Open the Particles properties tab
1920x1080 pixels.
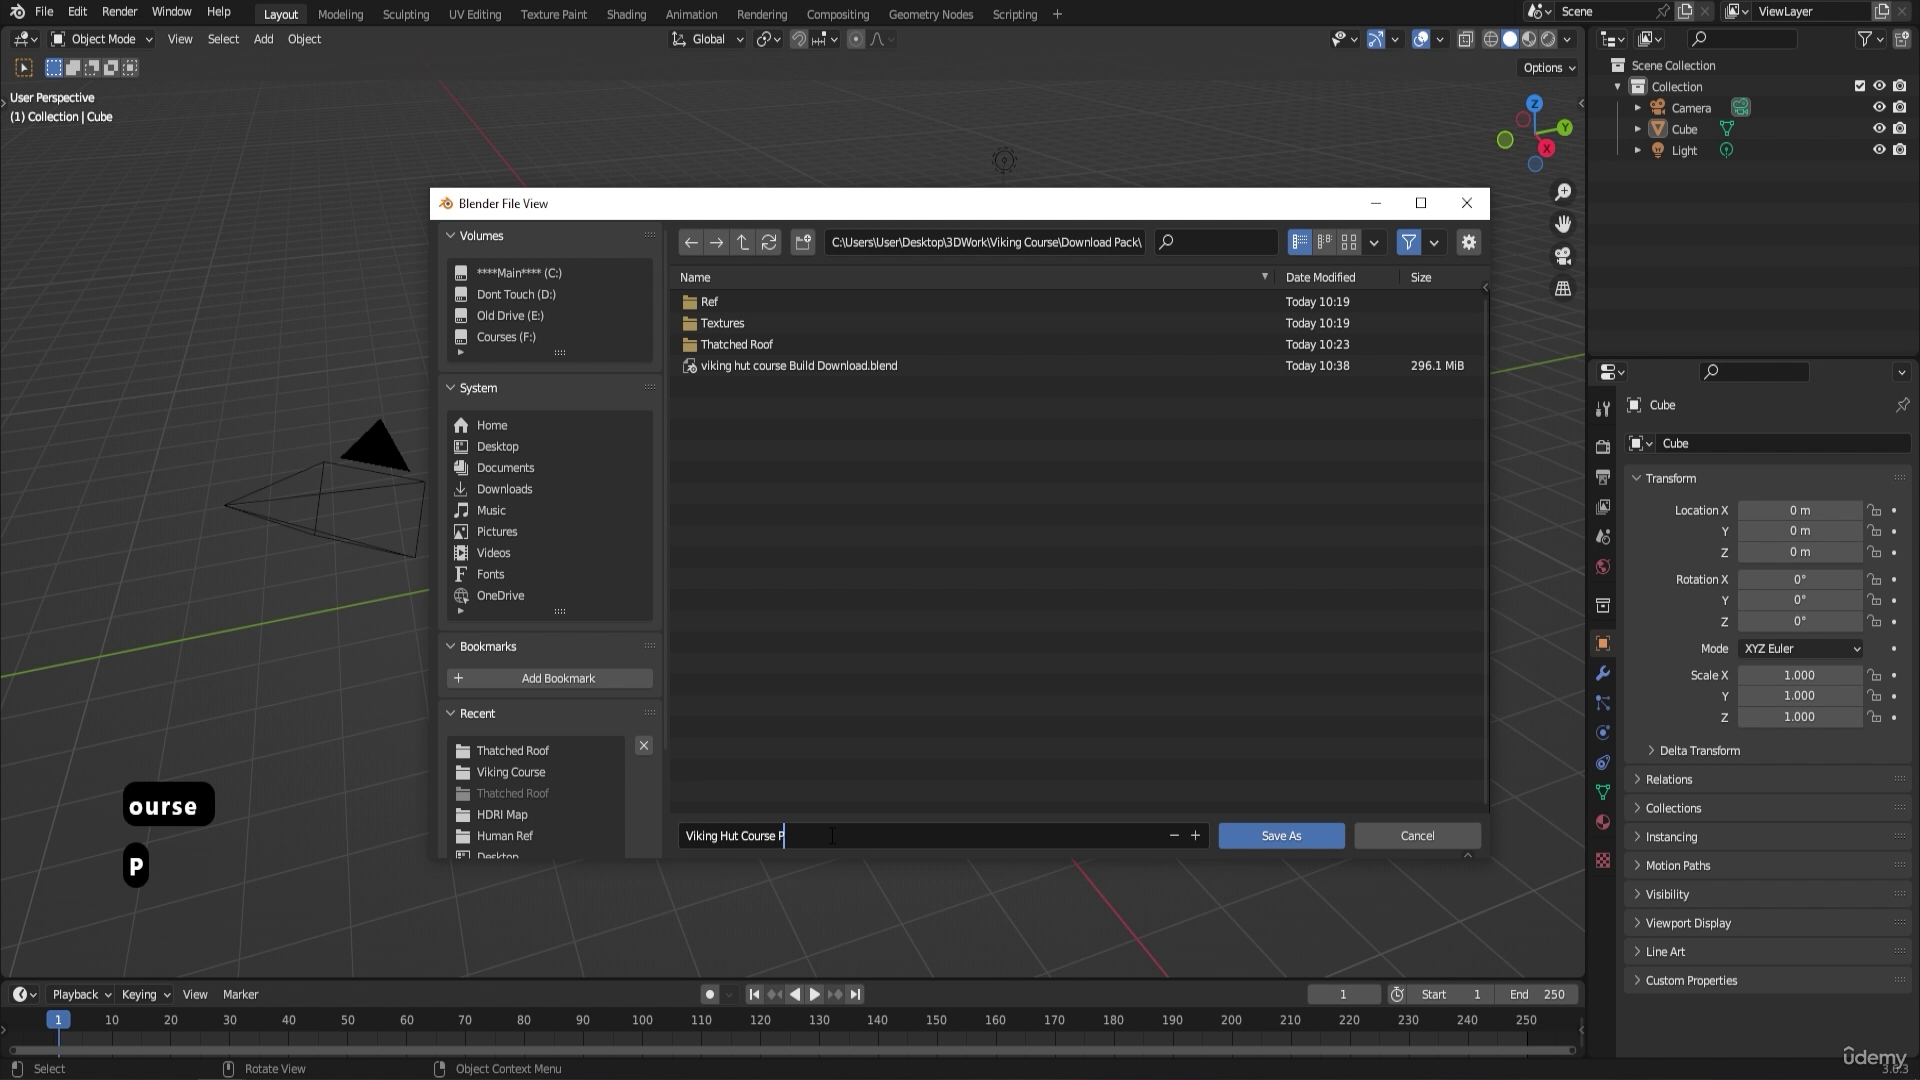coord(1603,703)
